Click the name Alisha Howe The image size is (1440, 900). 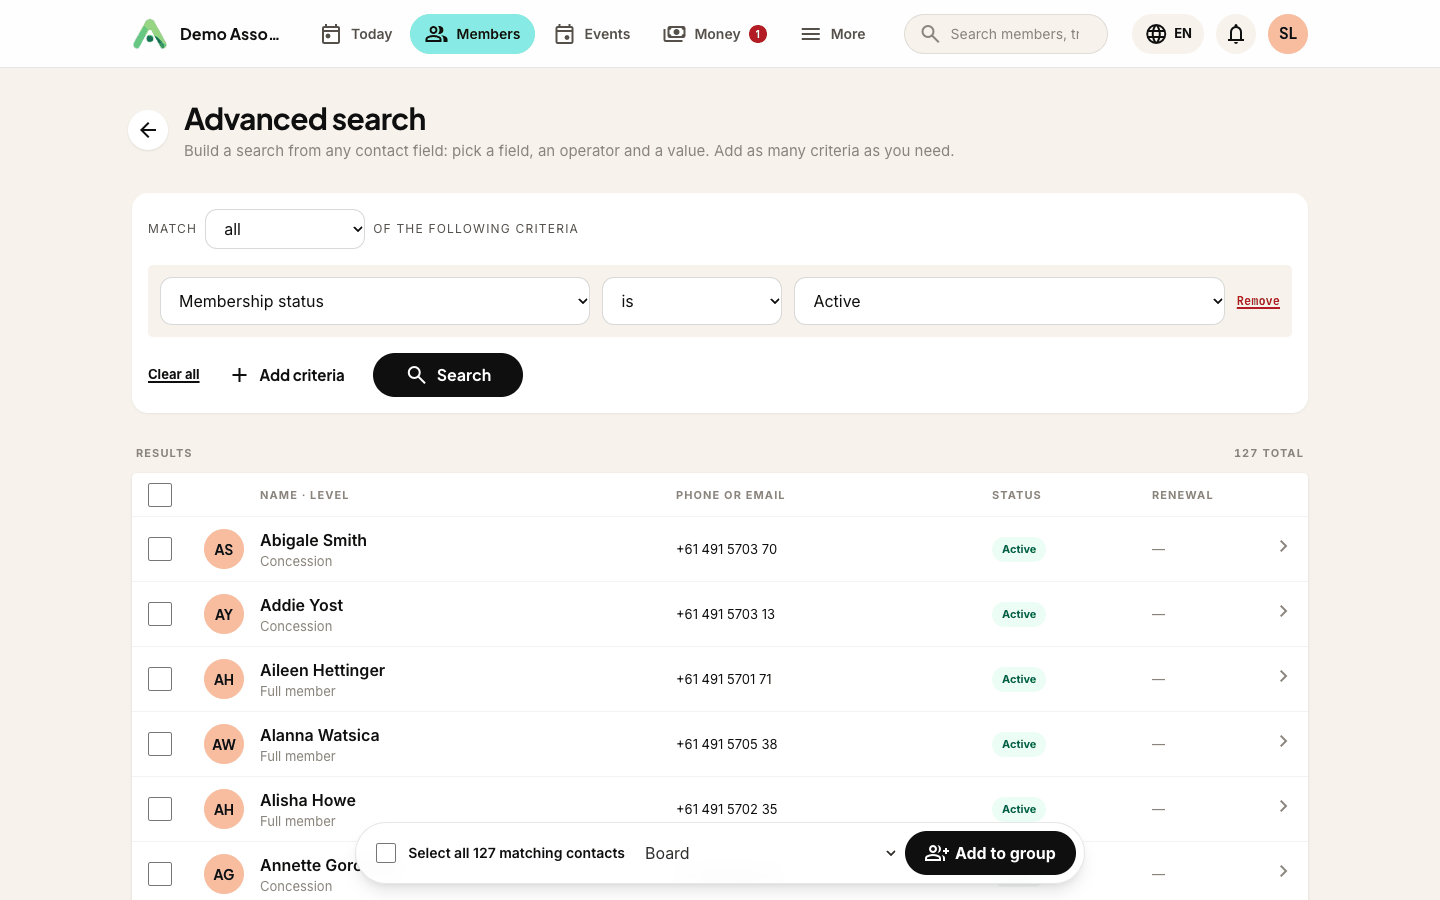tap(308, 800)
